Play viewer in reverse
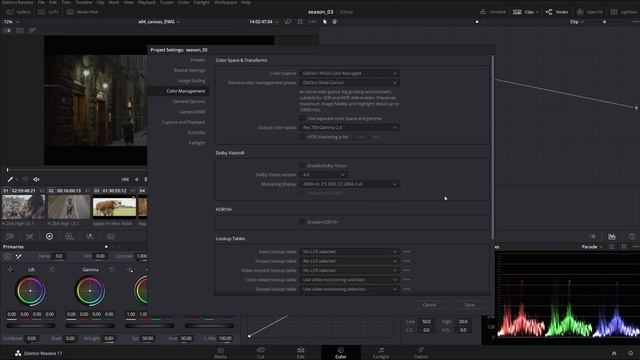 pos(136,179)
